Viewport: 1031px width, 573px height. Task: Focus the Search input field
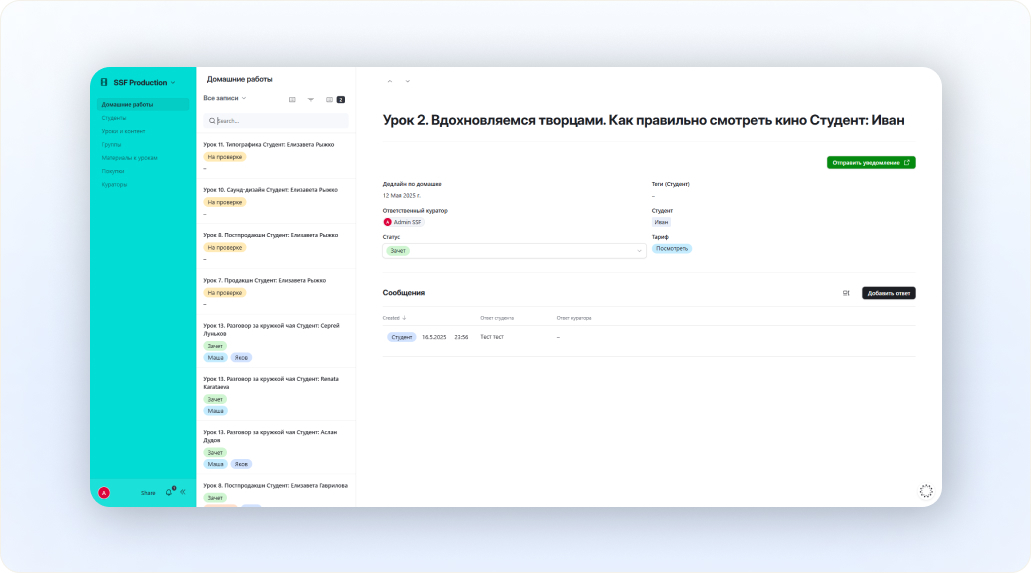(x=276, y=121)
